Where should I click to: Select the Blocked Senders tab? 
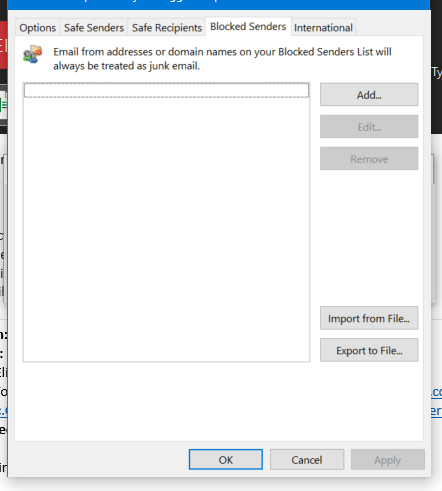coord(248,27)
